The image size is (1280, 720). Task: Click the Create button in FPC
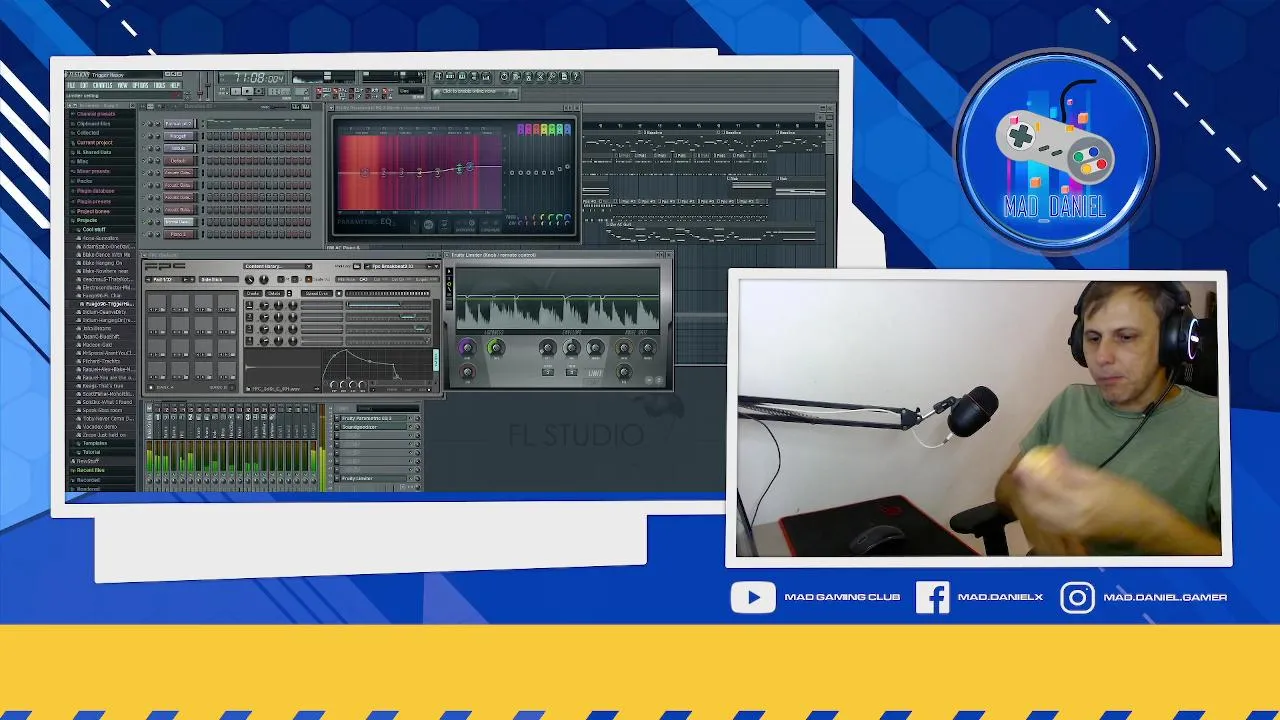click(x=253, y=293)
